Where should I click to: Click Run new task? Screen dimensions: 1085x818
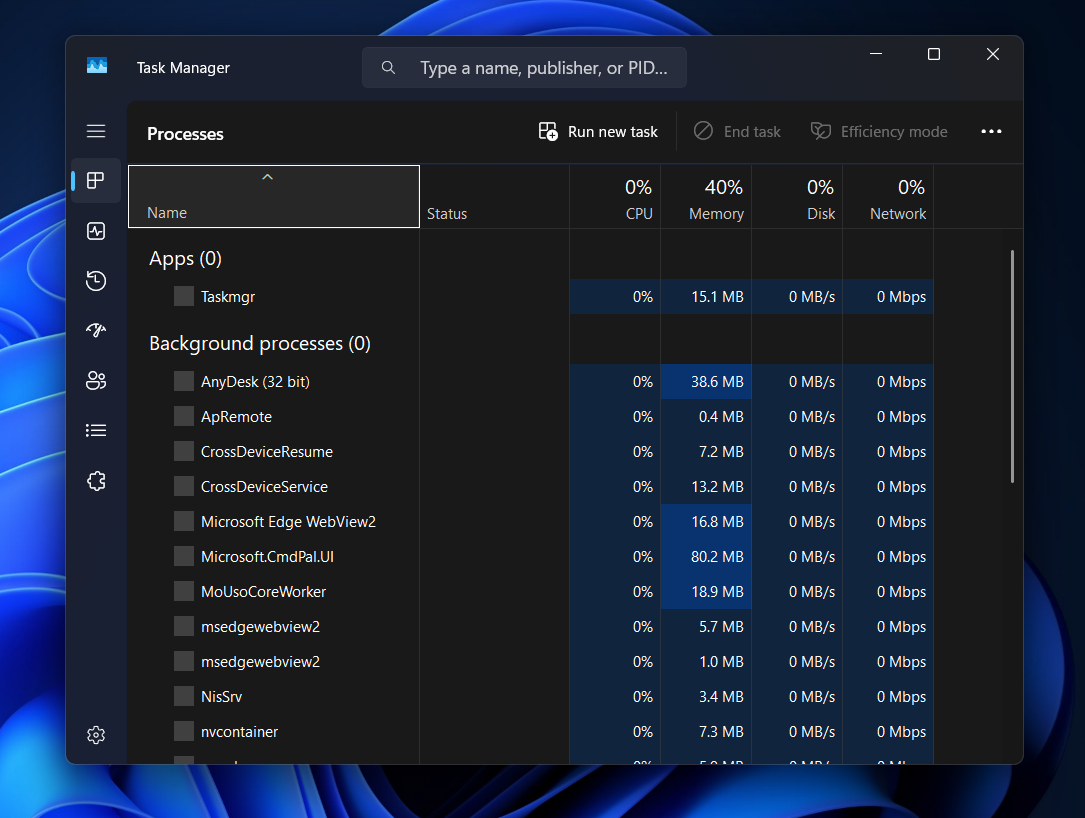point(597,131)
